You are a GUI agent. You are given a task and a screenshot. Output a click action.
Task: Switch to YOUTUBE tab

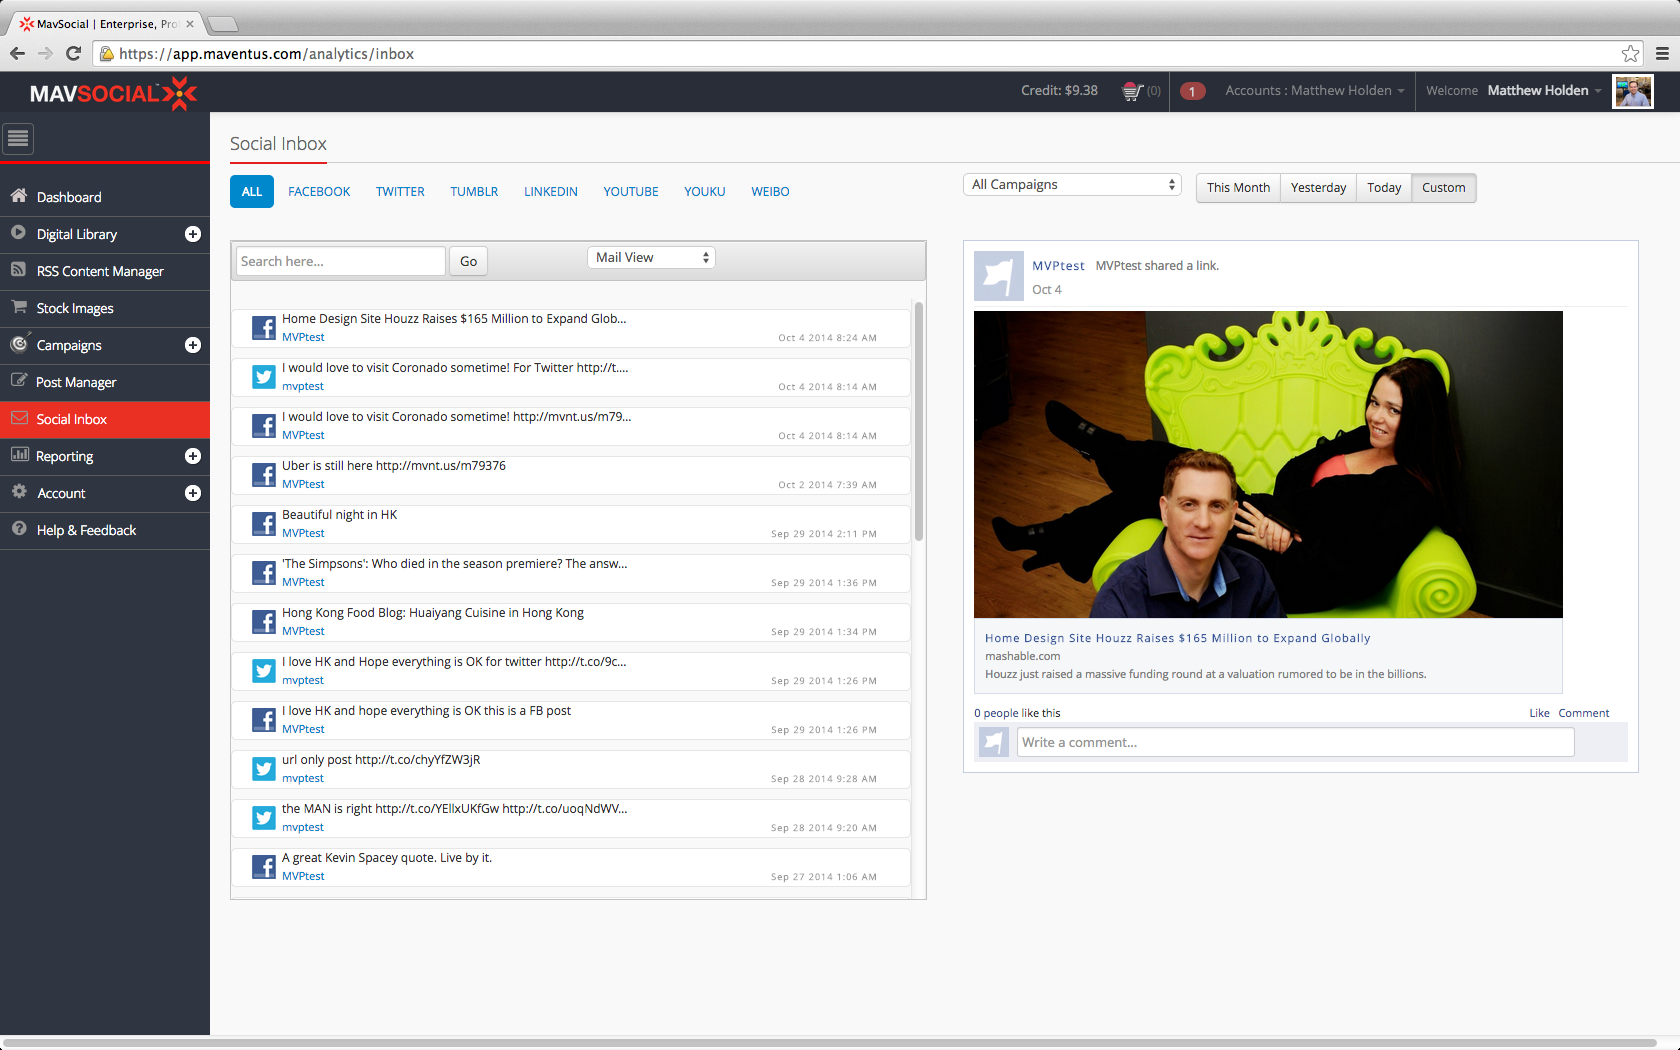click(631, 192)
